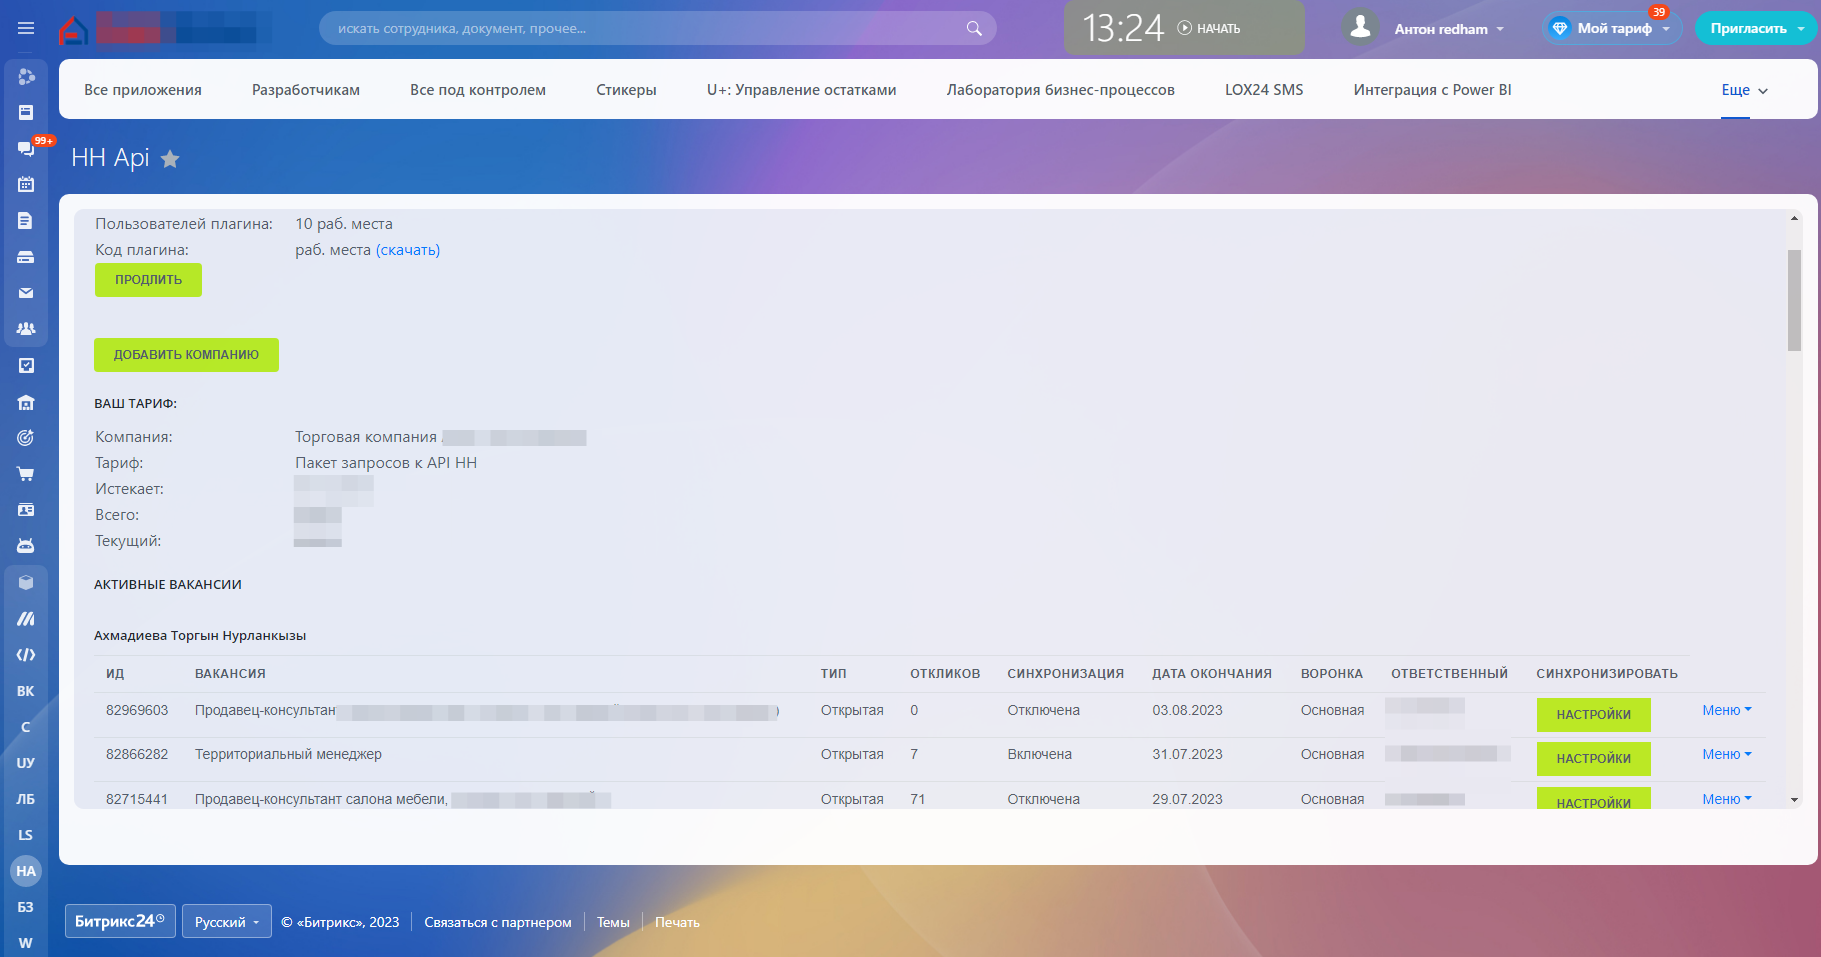Expand the Антон redham user menu

pyautogui.click(x=1448, y=29)
